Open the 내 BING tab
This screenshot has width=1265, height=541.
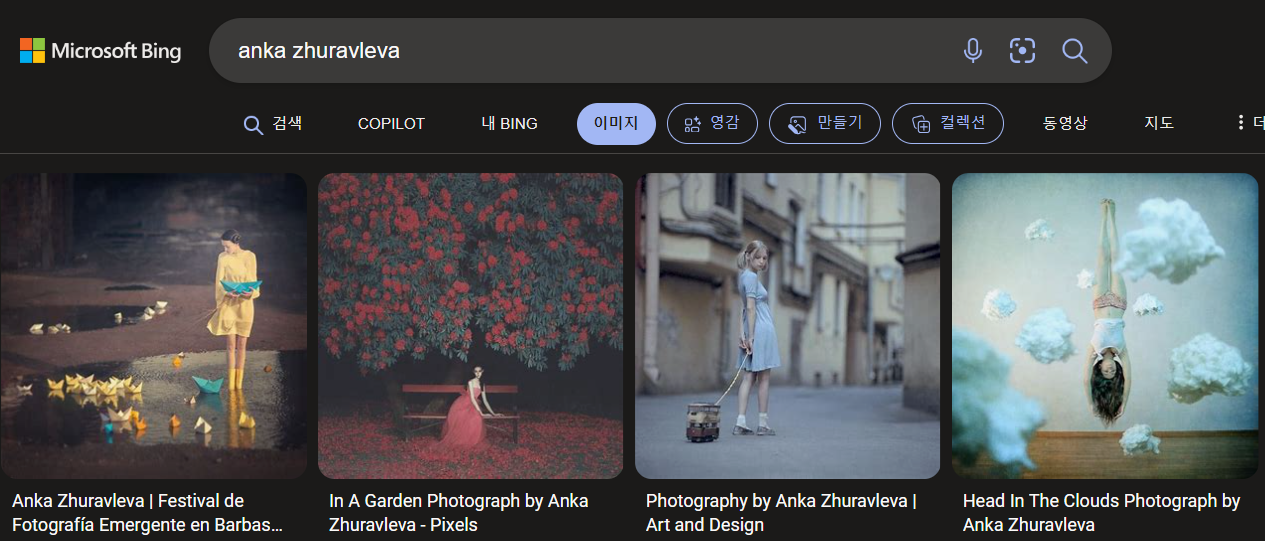pyautogui.click(x=509, y=124)
